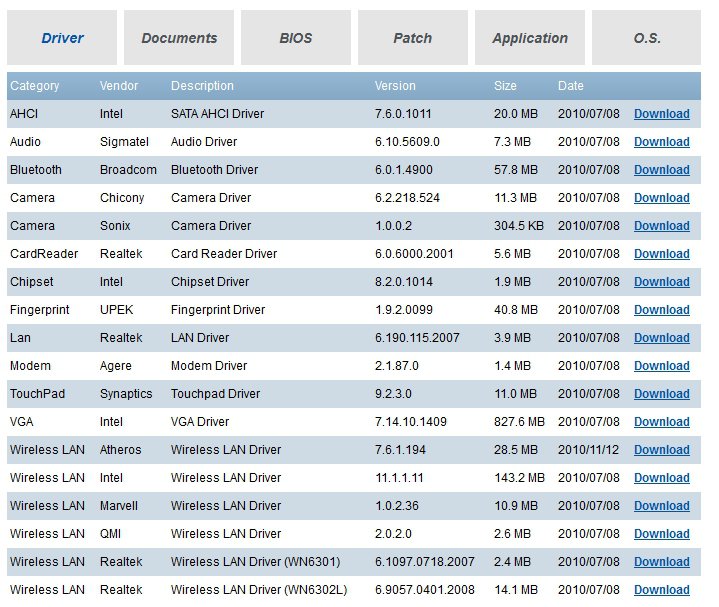Select version 7.14.10.1409 text
This screenshot has height=607, width=719.
pyautogui.click(x=410, y=421)
